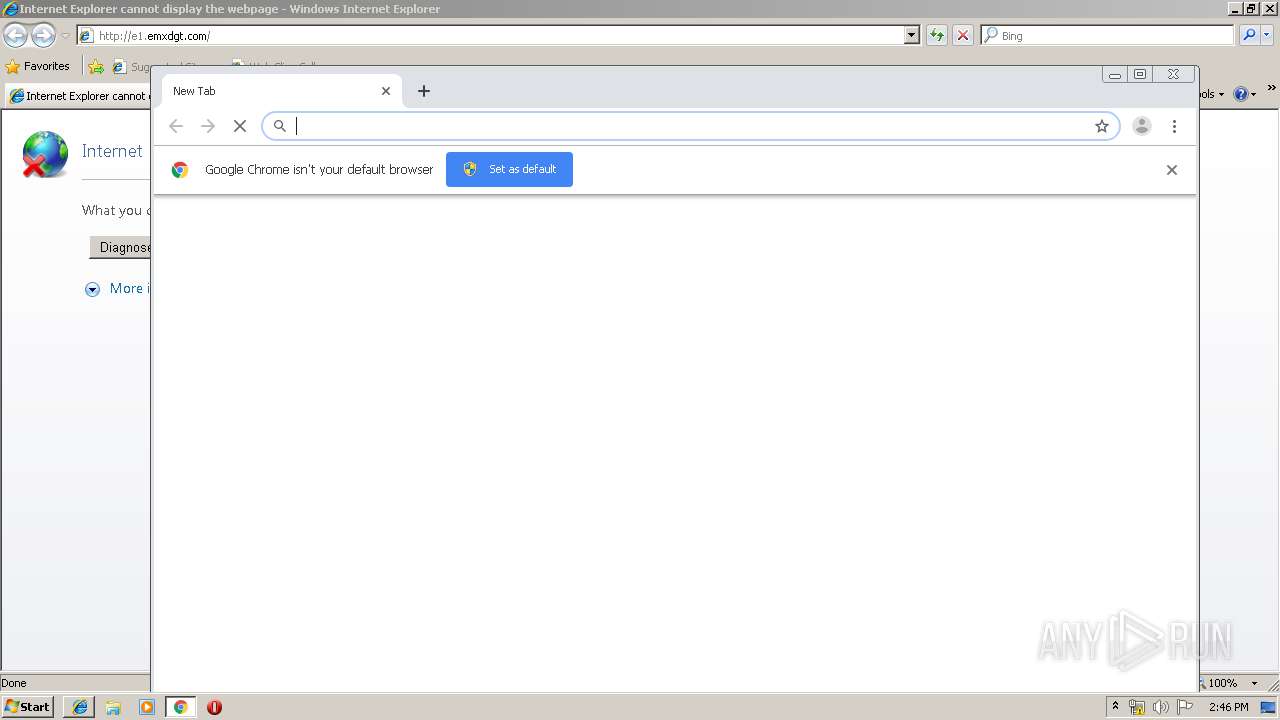The height and width of the screenshot is (720, 1280).
Task: Click the Chrome logo in the infobar
Action: 180,170
